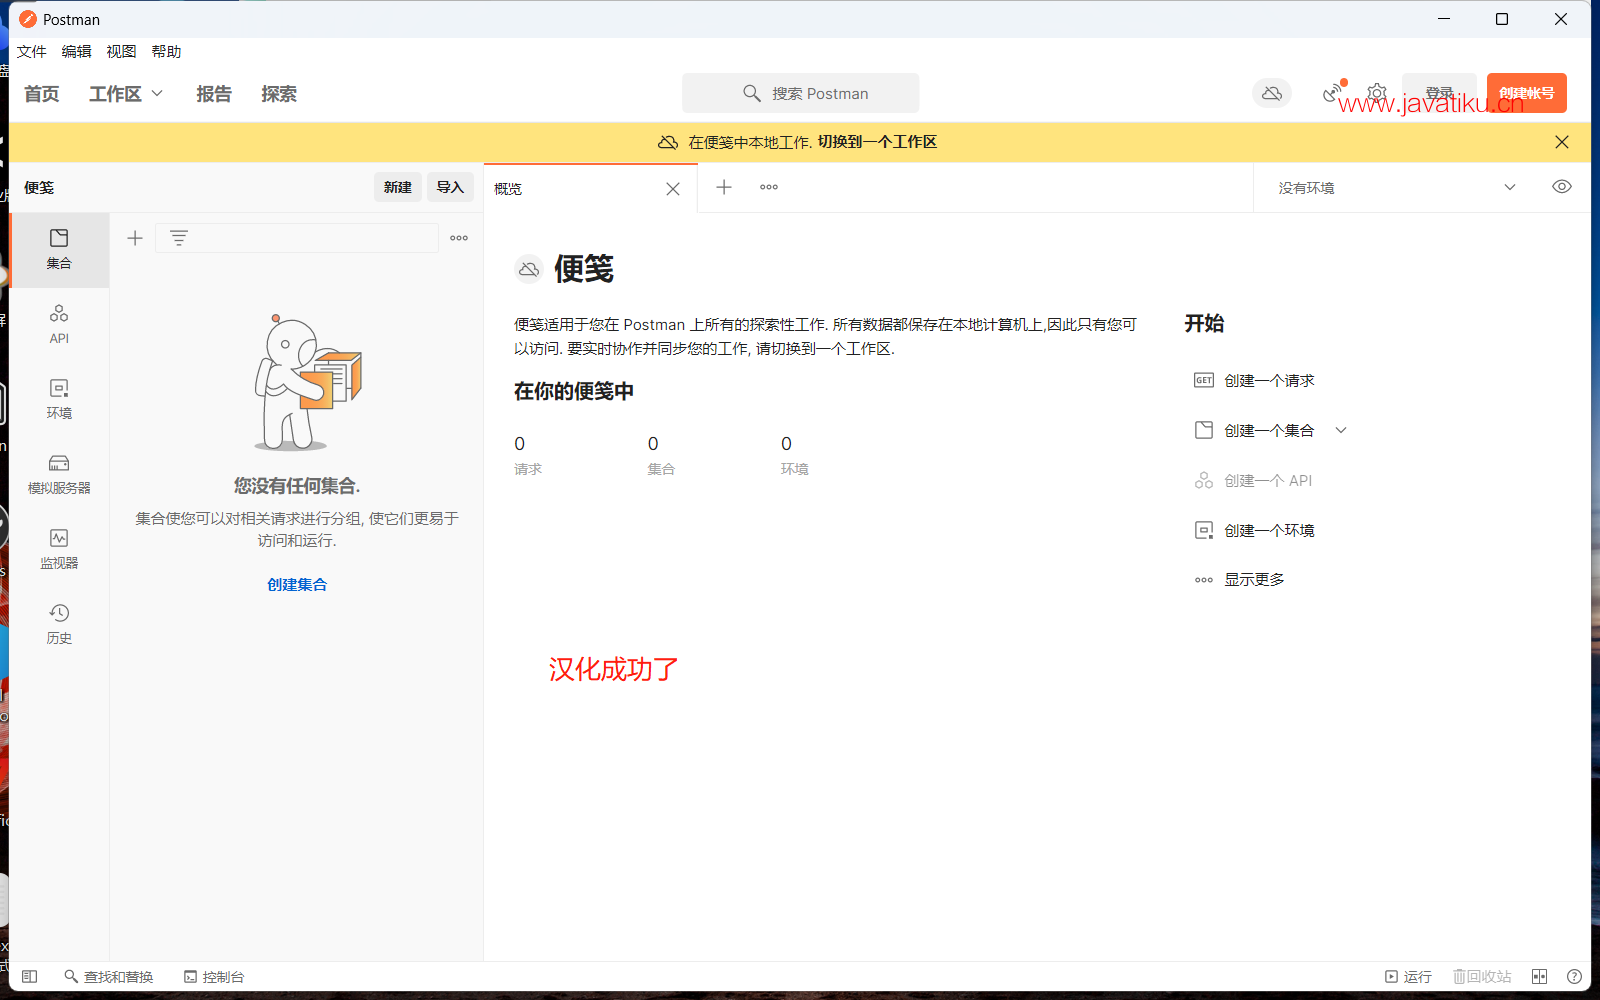Click the 在你的便笺中 heading
1600x1000 pixels.
[574, 391]
